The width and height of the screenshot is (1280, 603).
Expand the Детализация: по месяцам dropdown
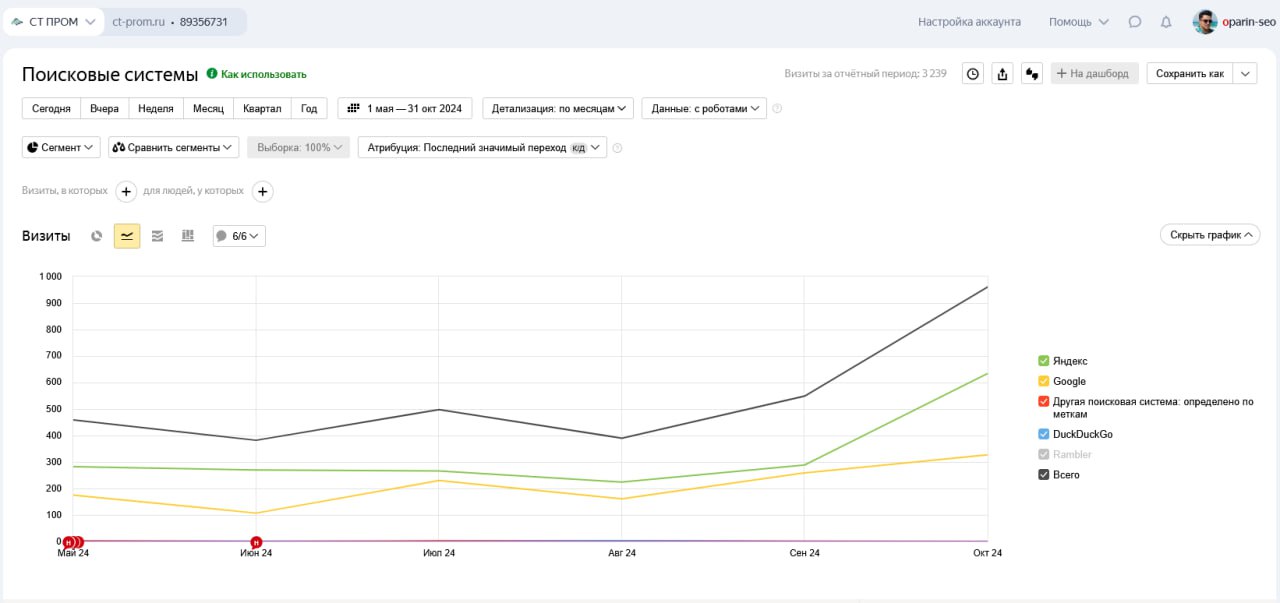(558, 108)
